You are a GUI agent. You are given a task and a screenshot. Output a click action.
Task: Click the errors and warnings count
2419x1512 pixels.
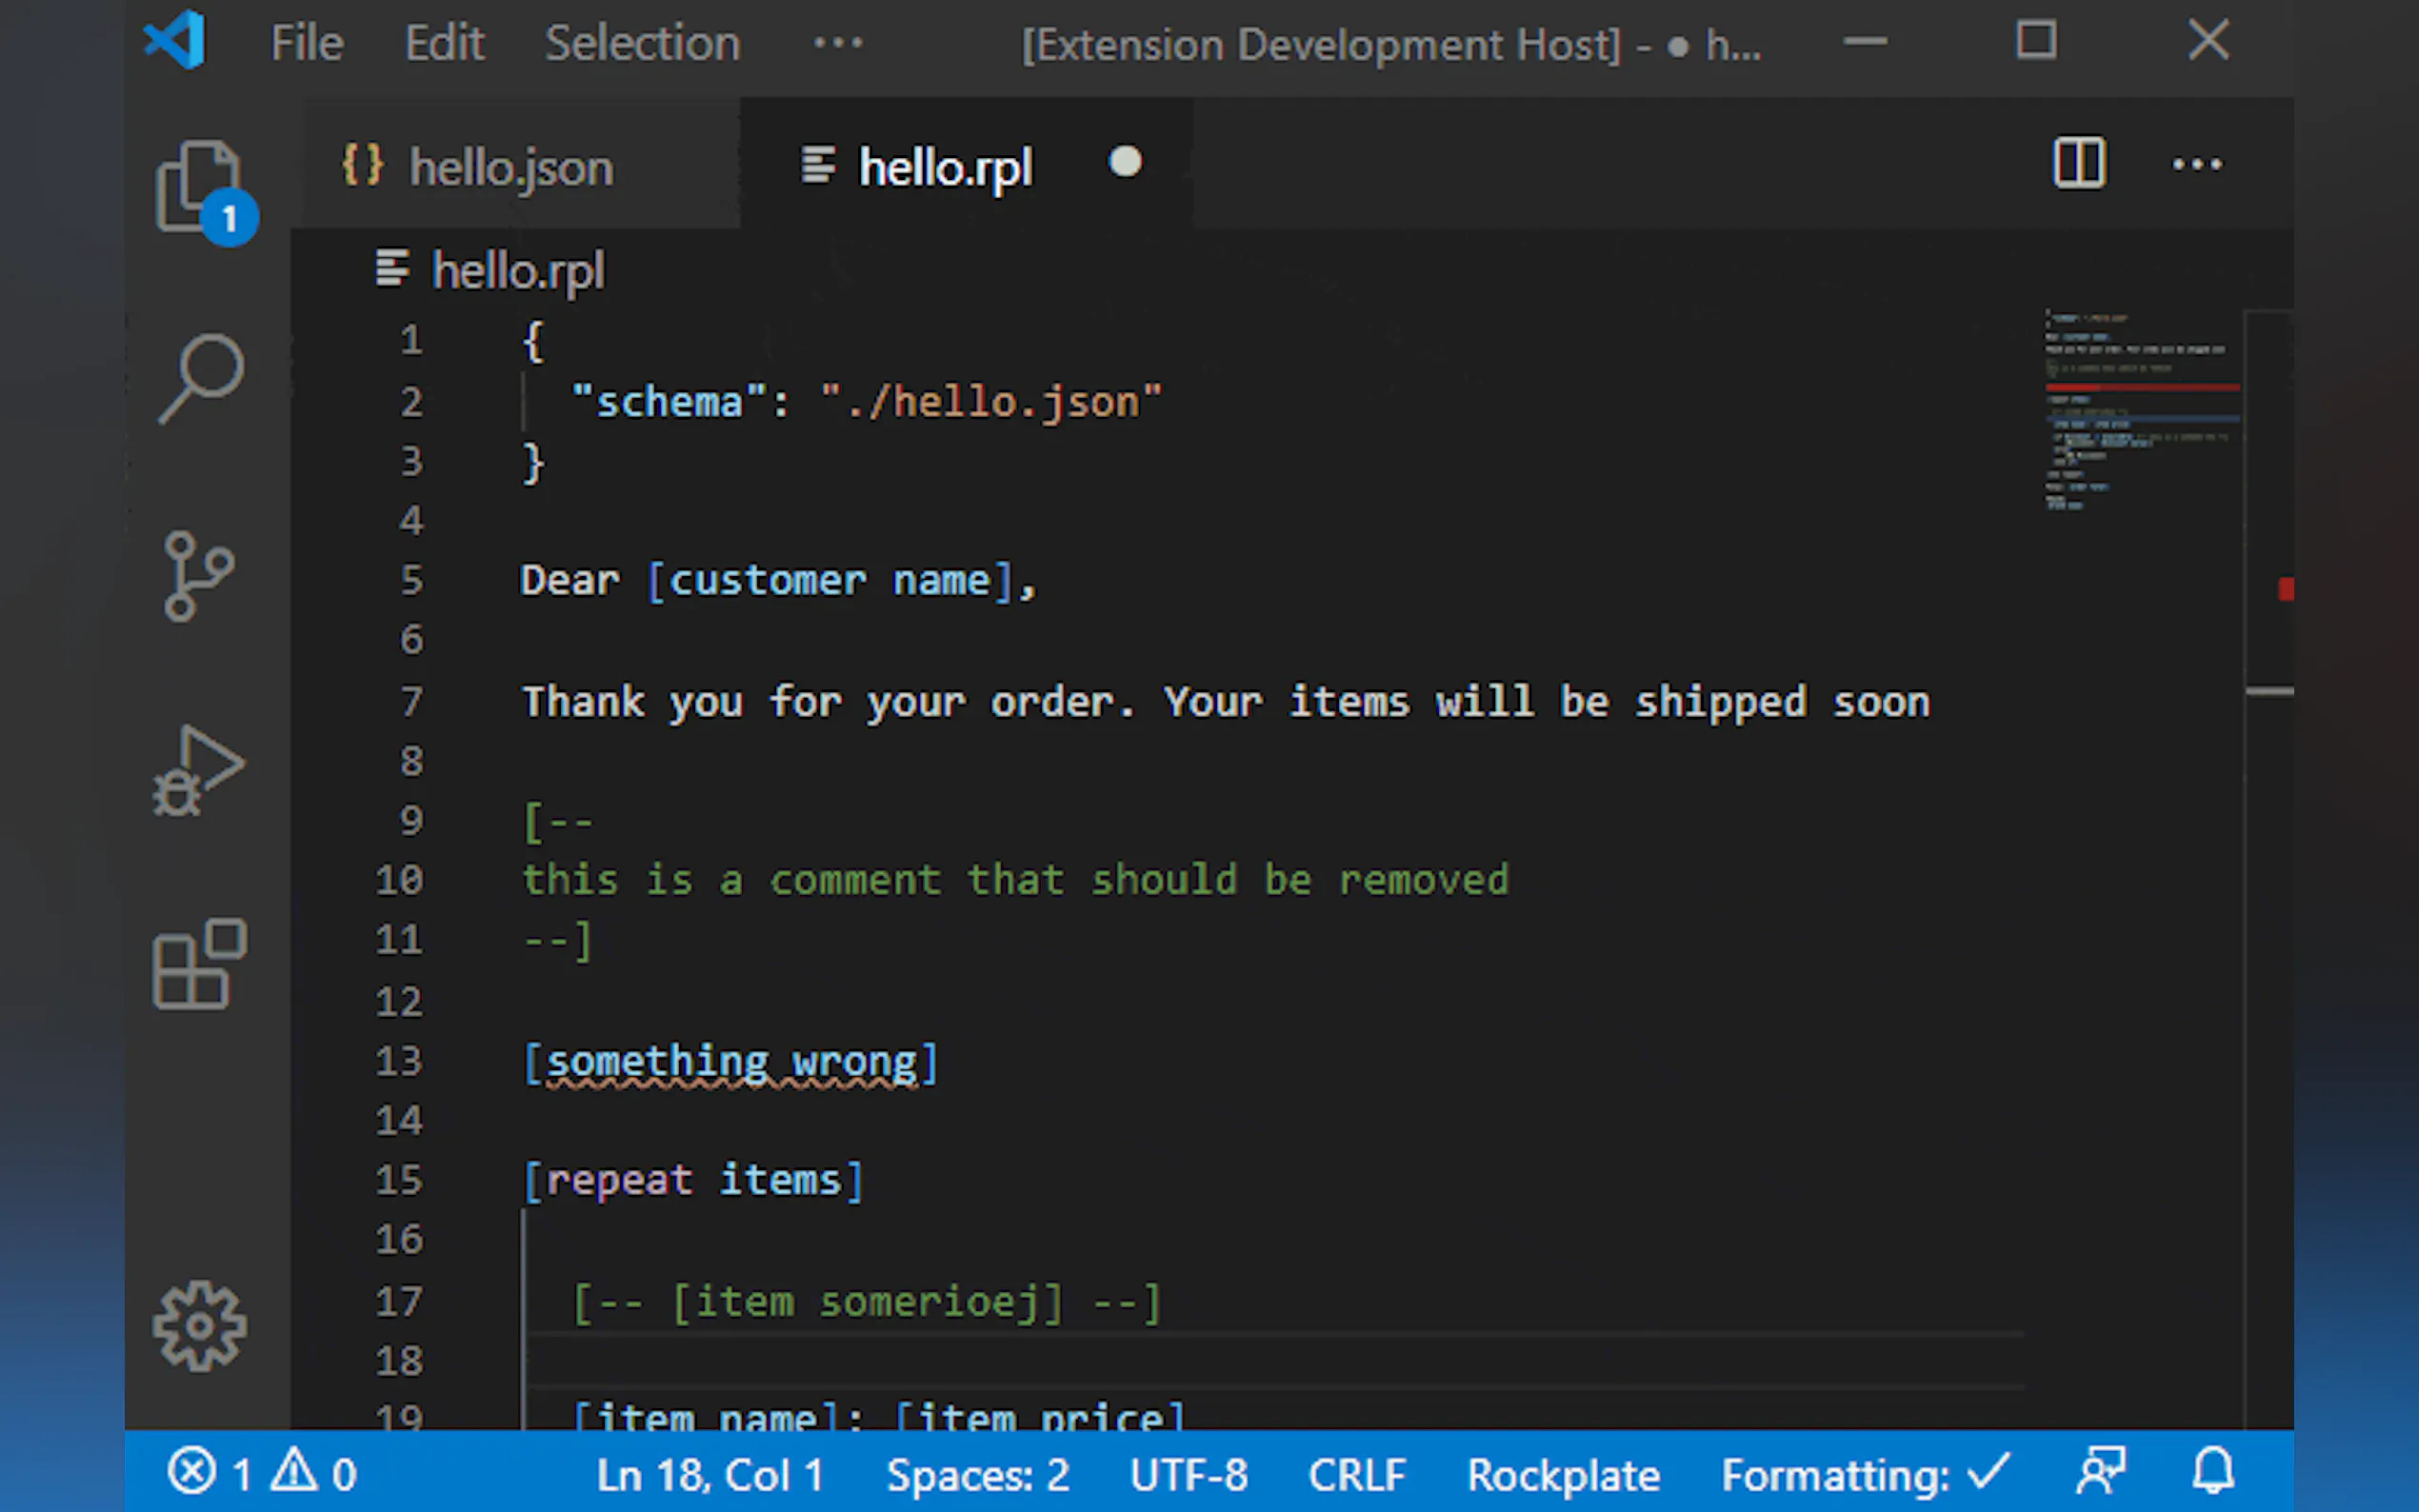(262, 1474)
